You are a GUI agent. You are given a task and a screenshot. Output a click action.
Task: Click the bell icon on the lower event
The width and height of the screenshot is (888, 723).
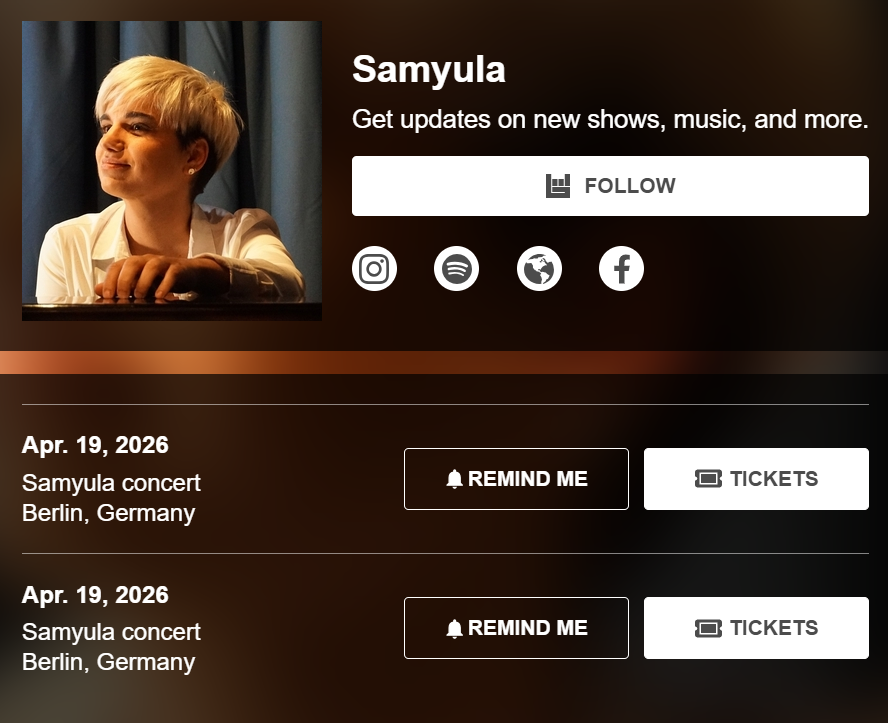(x=455, y=628)
